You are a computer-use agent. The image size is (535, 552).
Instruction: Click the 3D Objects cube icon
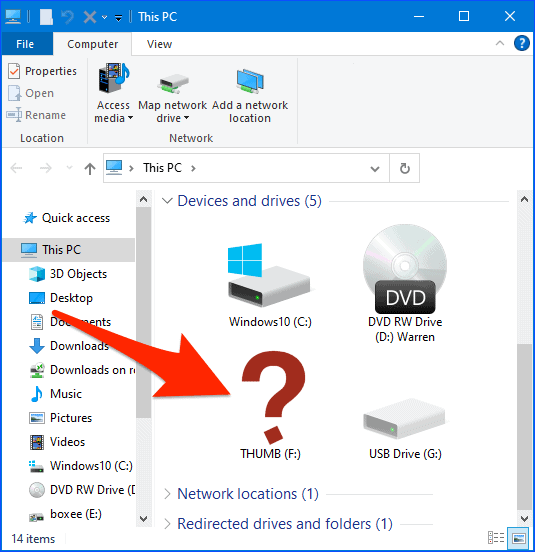(37, 274)
